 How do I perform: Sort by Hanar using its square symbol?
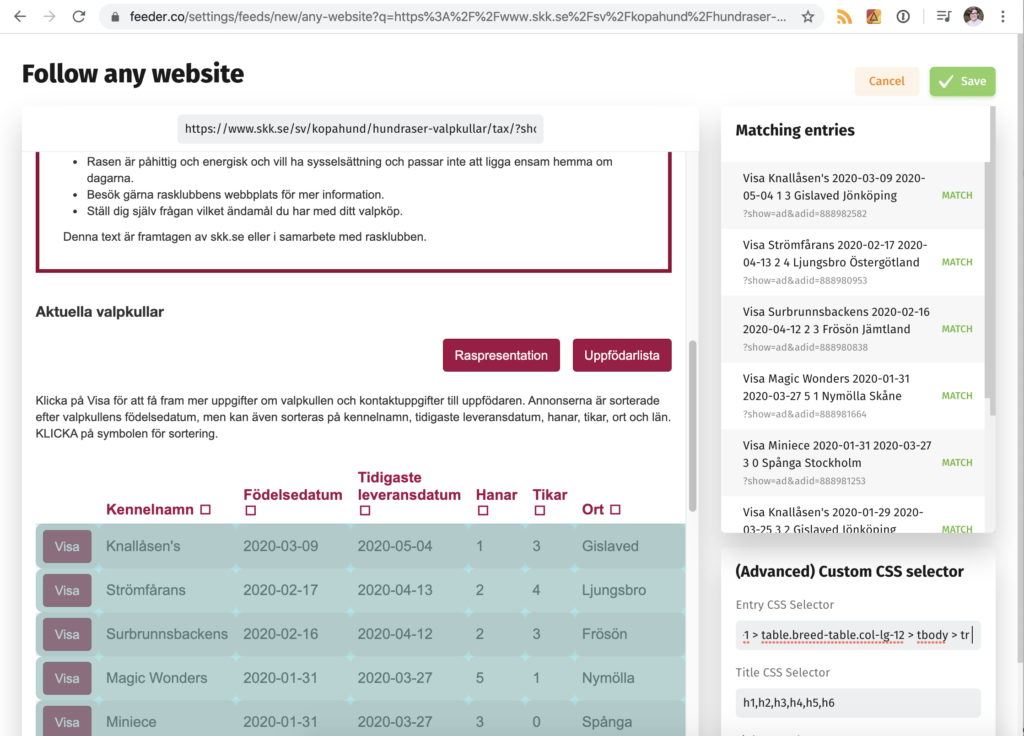point(483,511)
